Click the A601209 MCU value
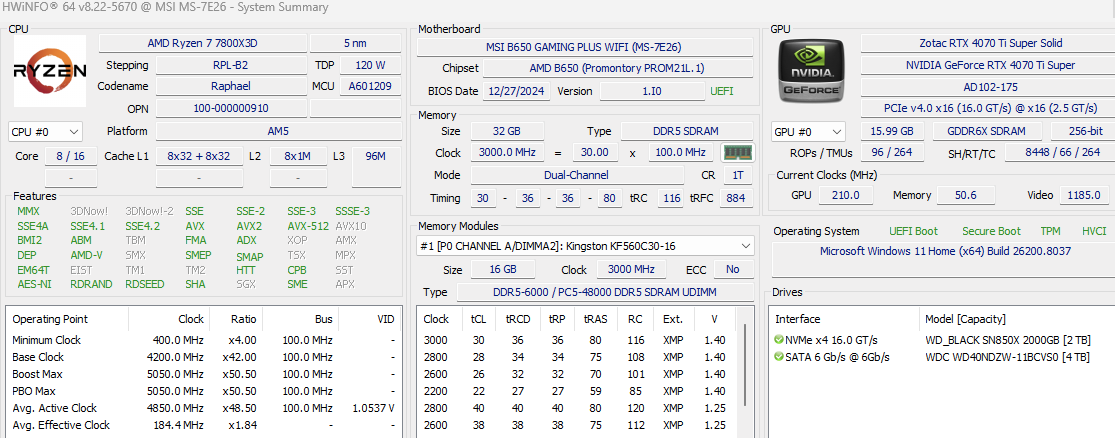The width and height of the screenshot is (1115, 438). (x=370, y=87)
